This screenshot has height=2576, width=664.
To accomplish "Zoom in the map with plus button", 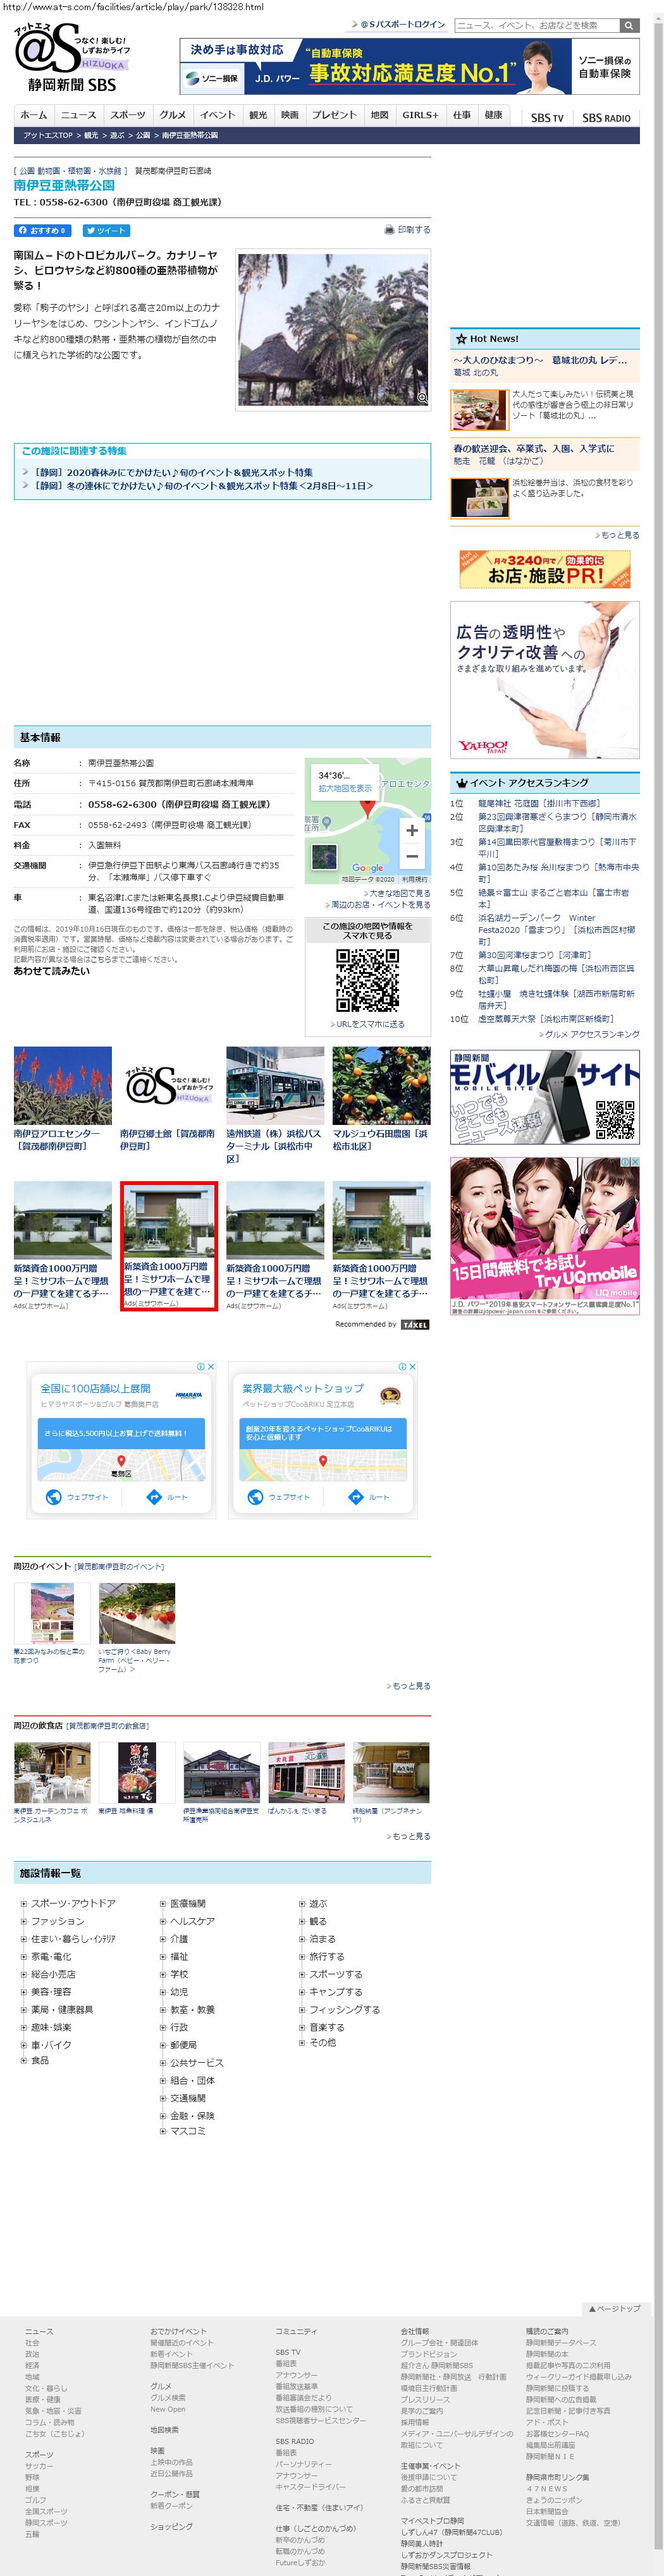I will point(411,830).
